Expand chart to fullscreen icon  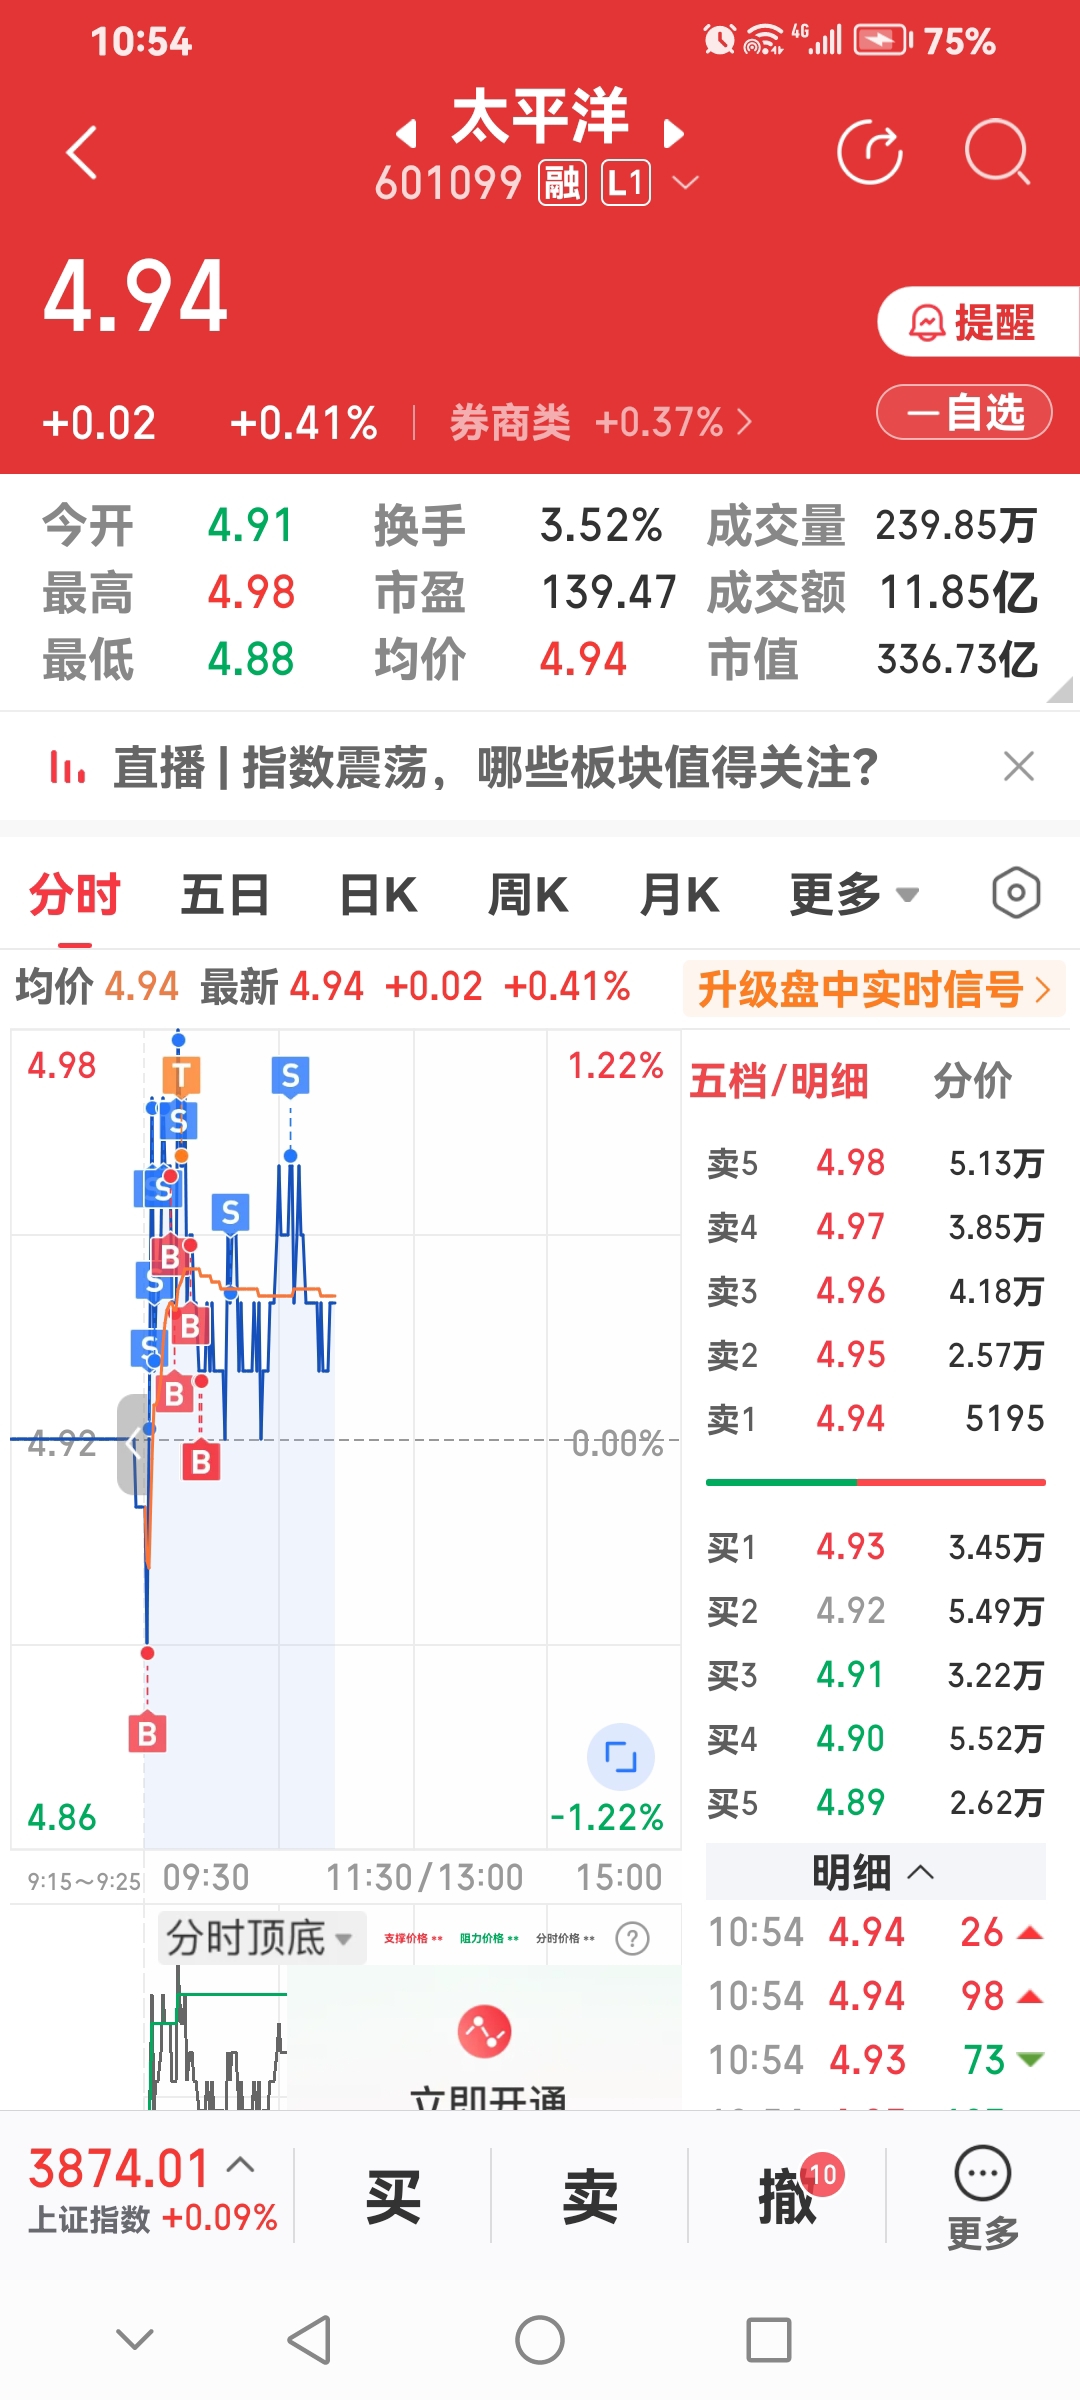pos(621,1757)
